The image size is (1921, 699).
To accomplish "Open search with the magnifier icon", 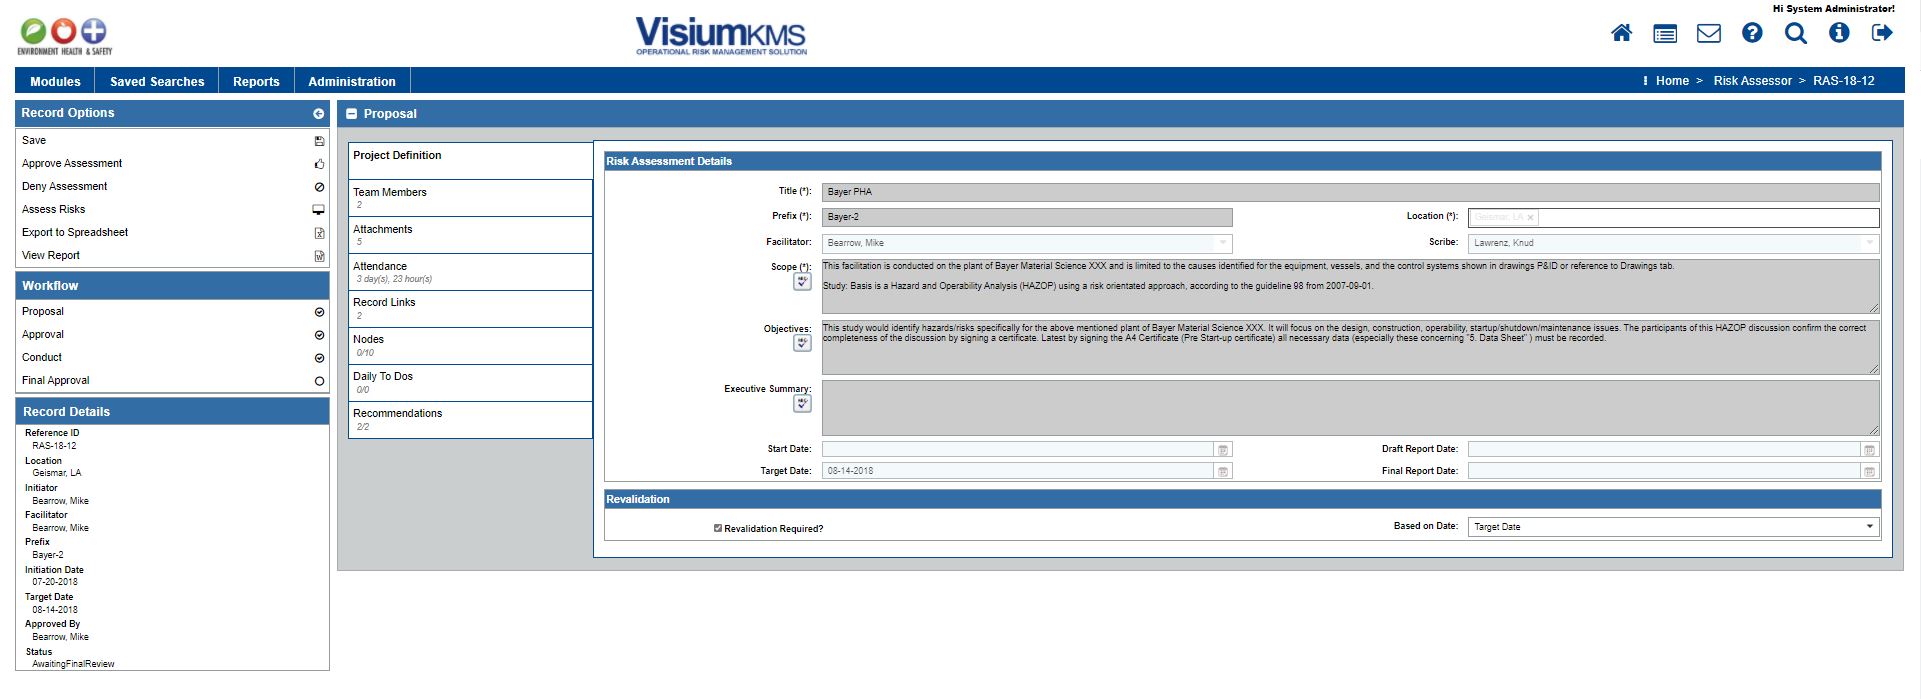I will coord(1796,33).
